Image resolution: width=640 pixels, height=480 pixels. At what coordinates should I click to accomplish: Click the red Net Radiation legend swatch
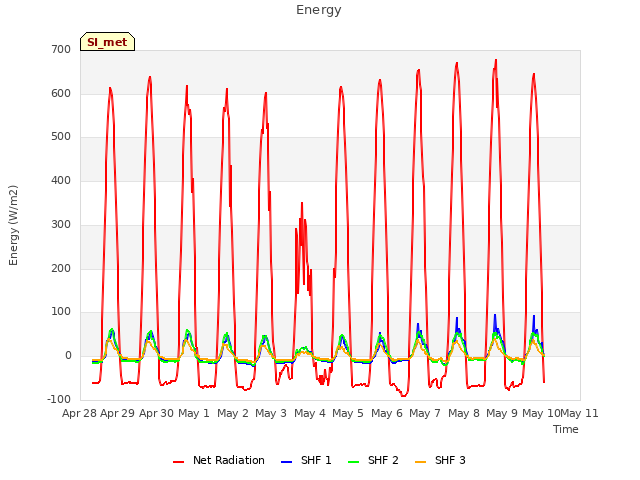(x=178, y=462)
